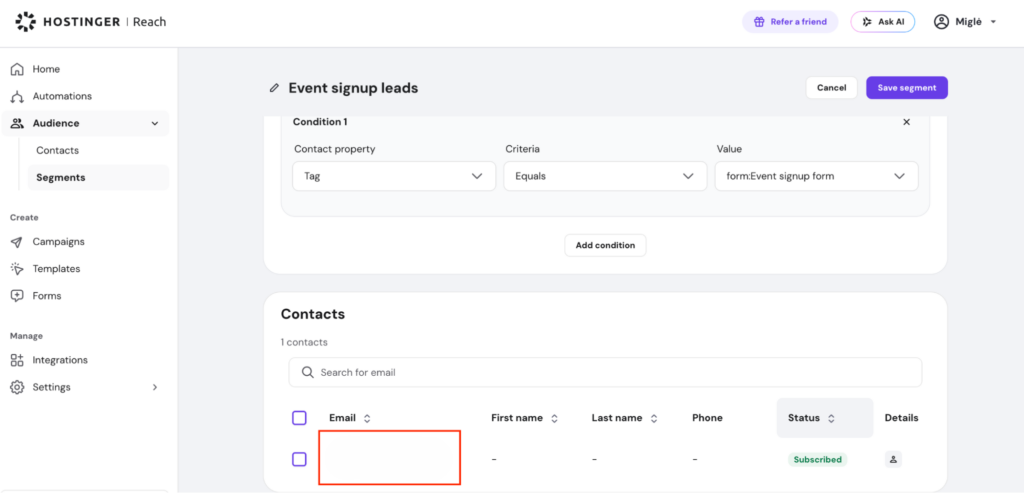The width and height of the screenshot is (1024, 493).
Task: Open the contact details person icon
Action: (893, 460)
